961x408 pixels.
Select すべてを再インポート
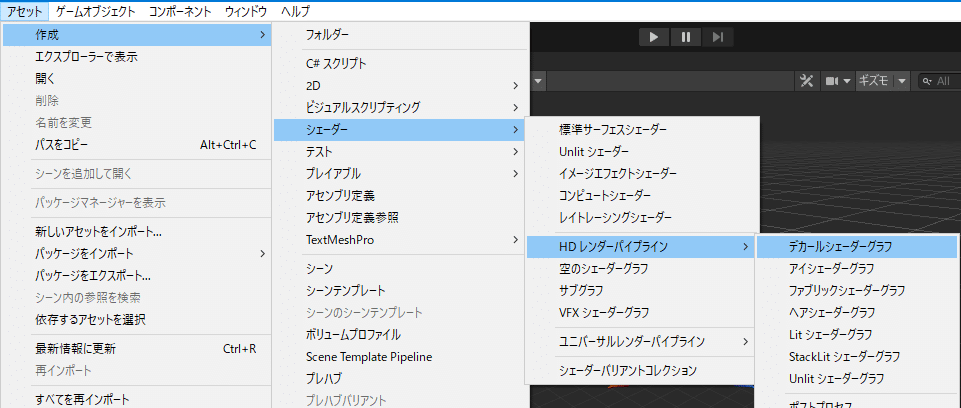coord(137,399)
